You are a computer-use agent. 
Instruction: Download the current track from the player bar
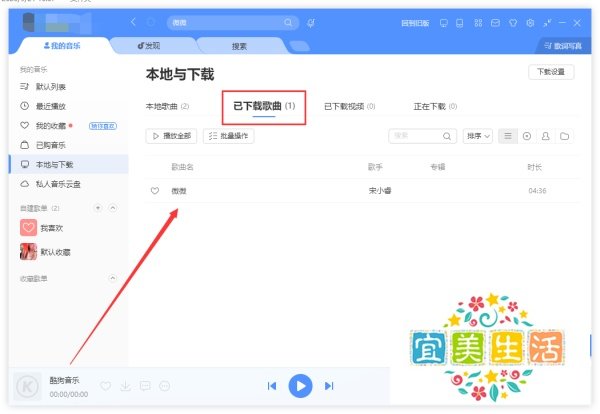pos(126,386)
